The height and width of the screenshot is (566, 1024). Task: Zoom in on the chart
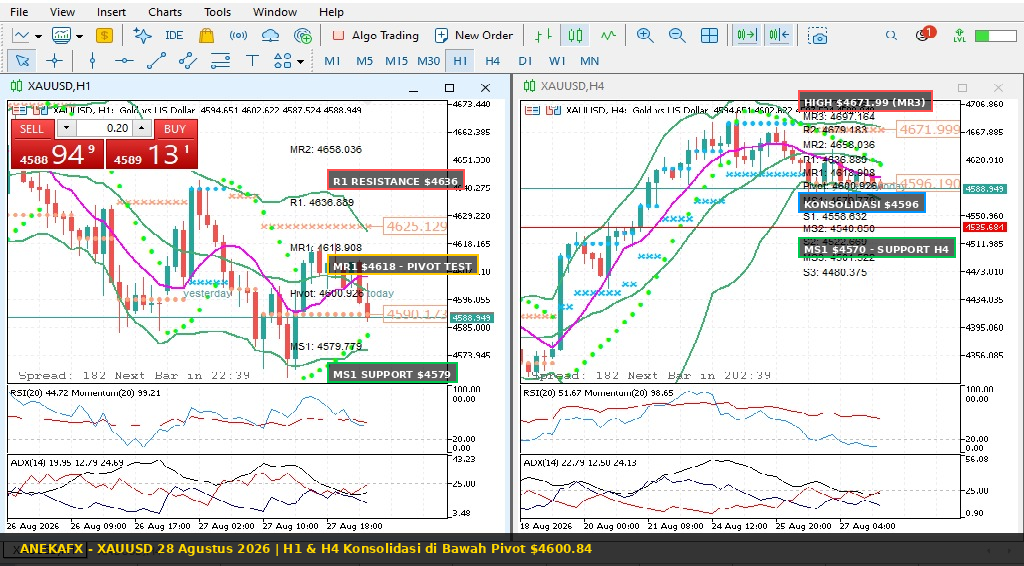[x=645, y=35]
